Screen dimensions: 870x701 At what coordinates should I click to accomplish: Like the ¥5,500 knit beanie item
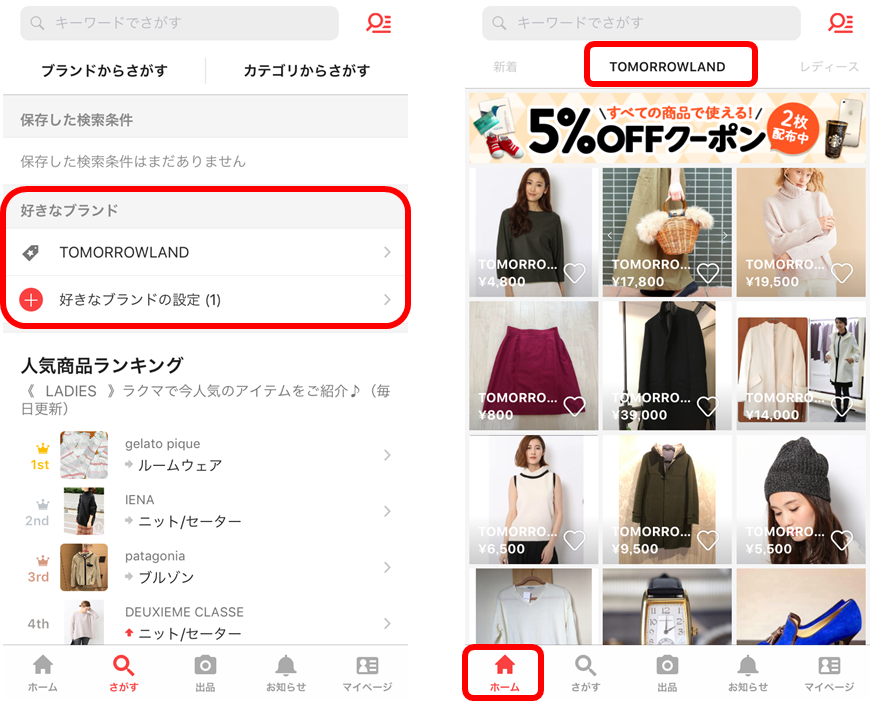pyautogui.click(x=842, y=539)
